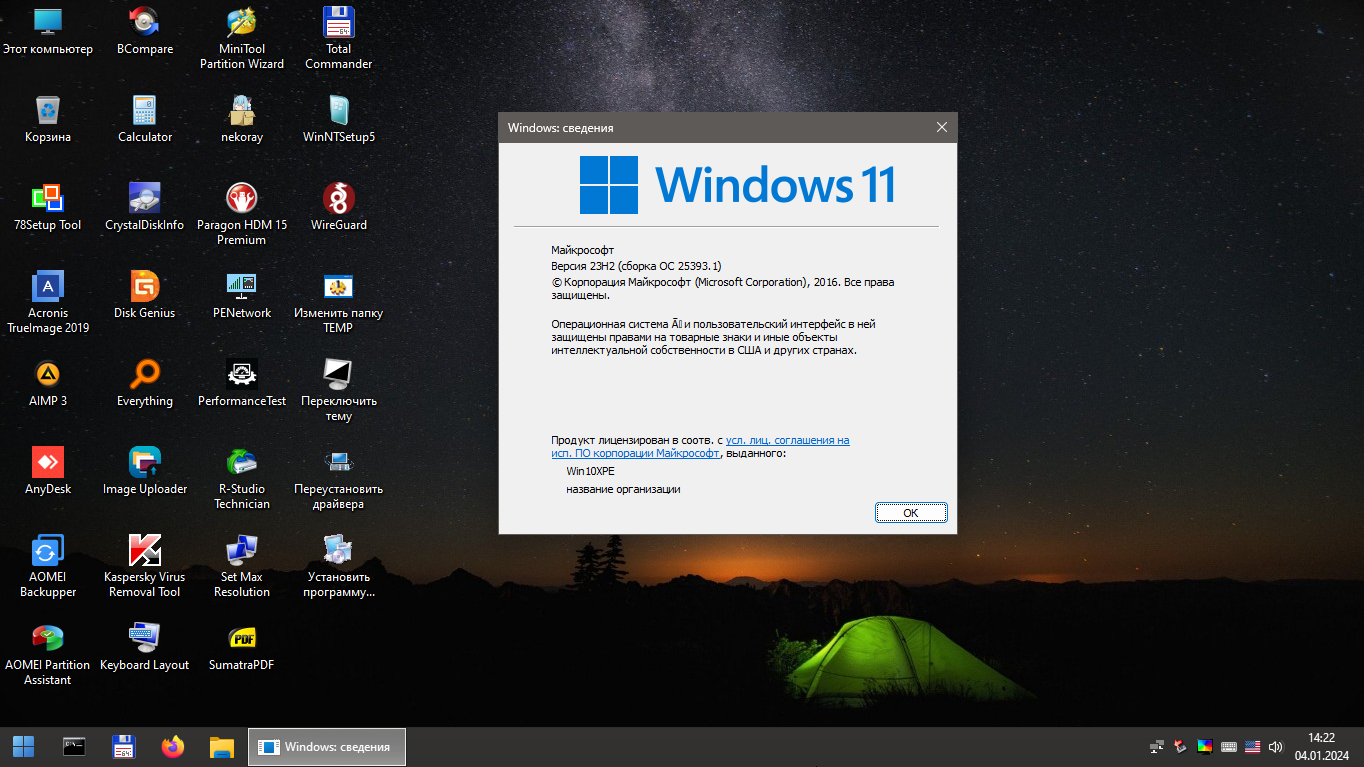The height and width of the screenshot is (767, 1364).
Task: Select the Calculator desktop icon
Action: 144,120
